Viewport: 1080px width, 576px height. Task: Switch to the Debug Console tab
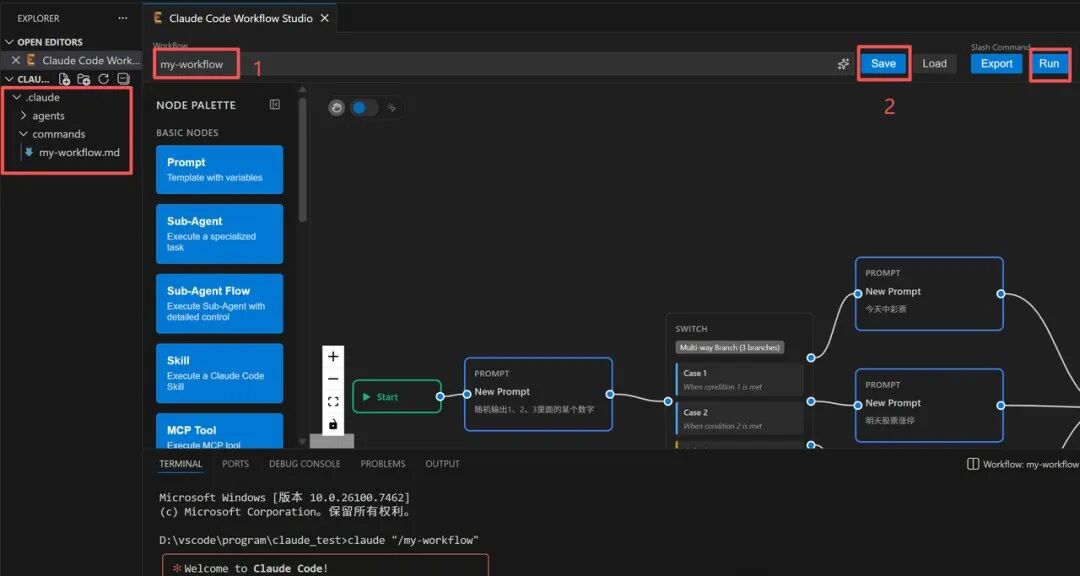pos(304,464)
